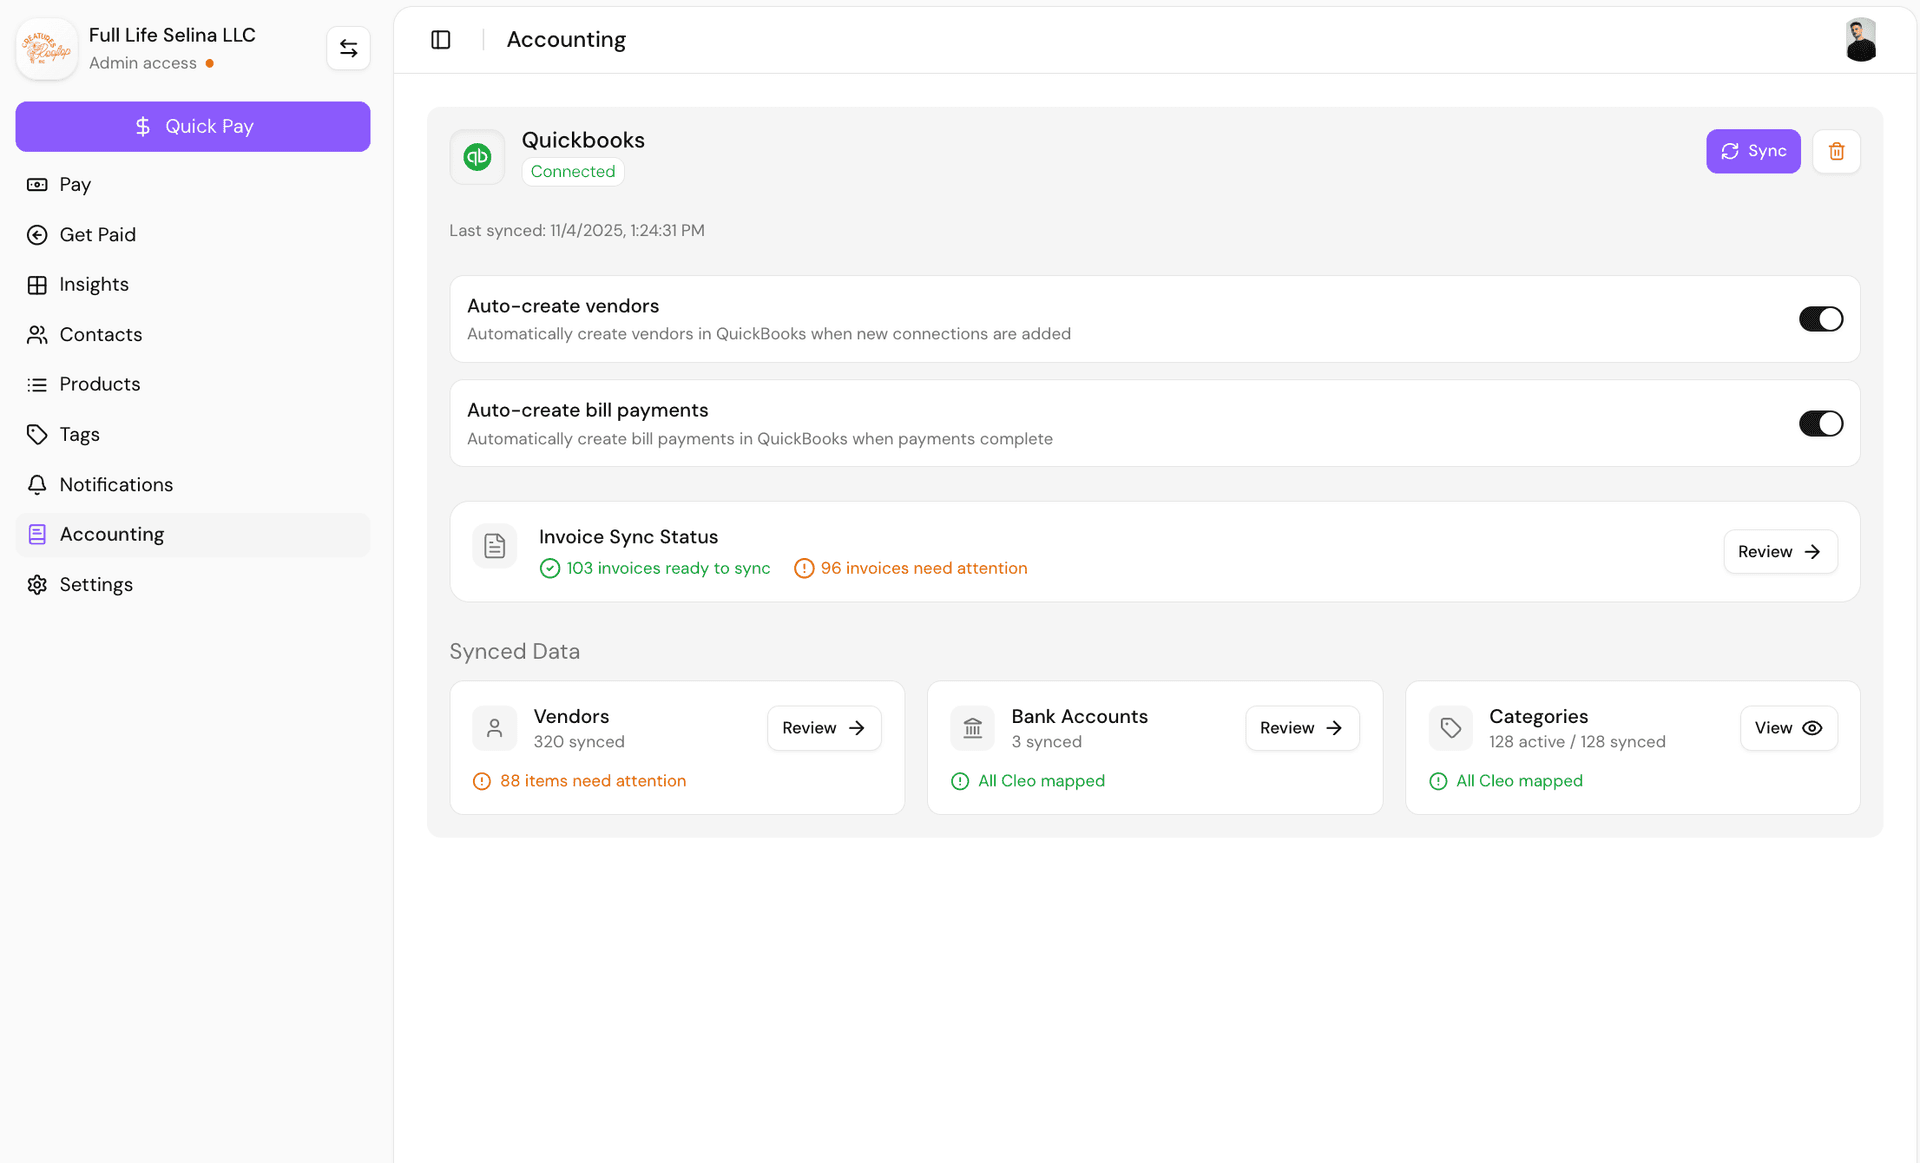This screenshot has height=1163, width=1920.
Task: Click the Sync button
Action: tap(1753, 151)
